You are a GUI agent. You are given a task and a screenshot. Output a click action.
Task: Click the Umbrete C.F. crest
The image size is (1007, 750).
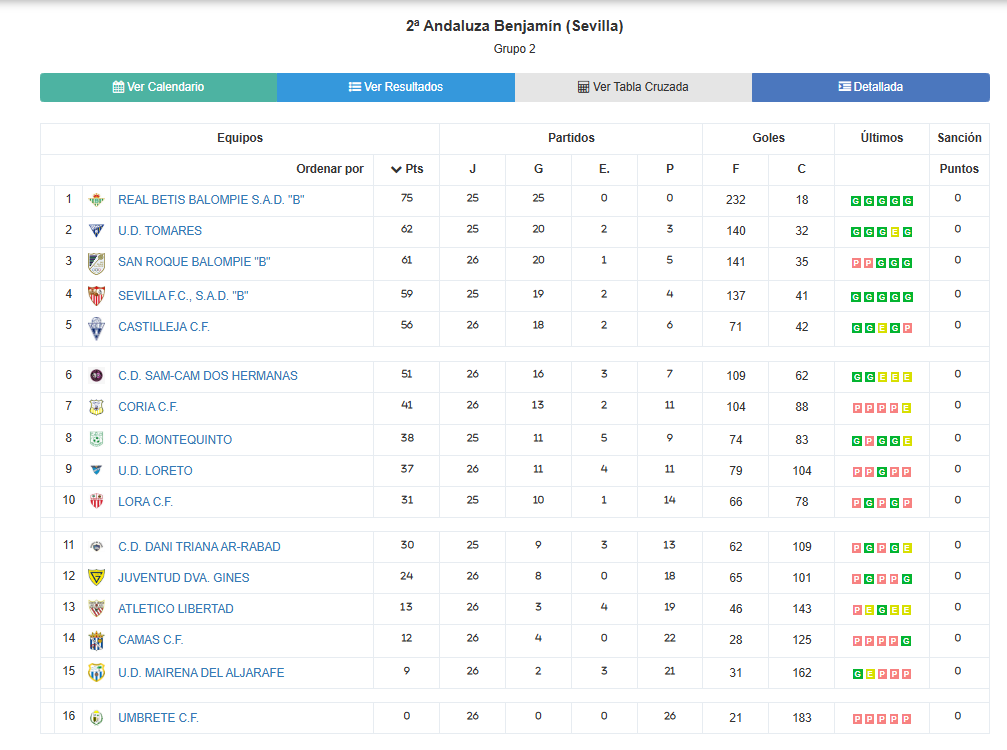point(96,718)
